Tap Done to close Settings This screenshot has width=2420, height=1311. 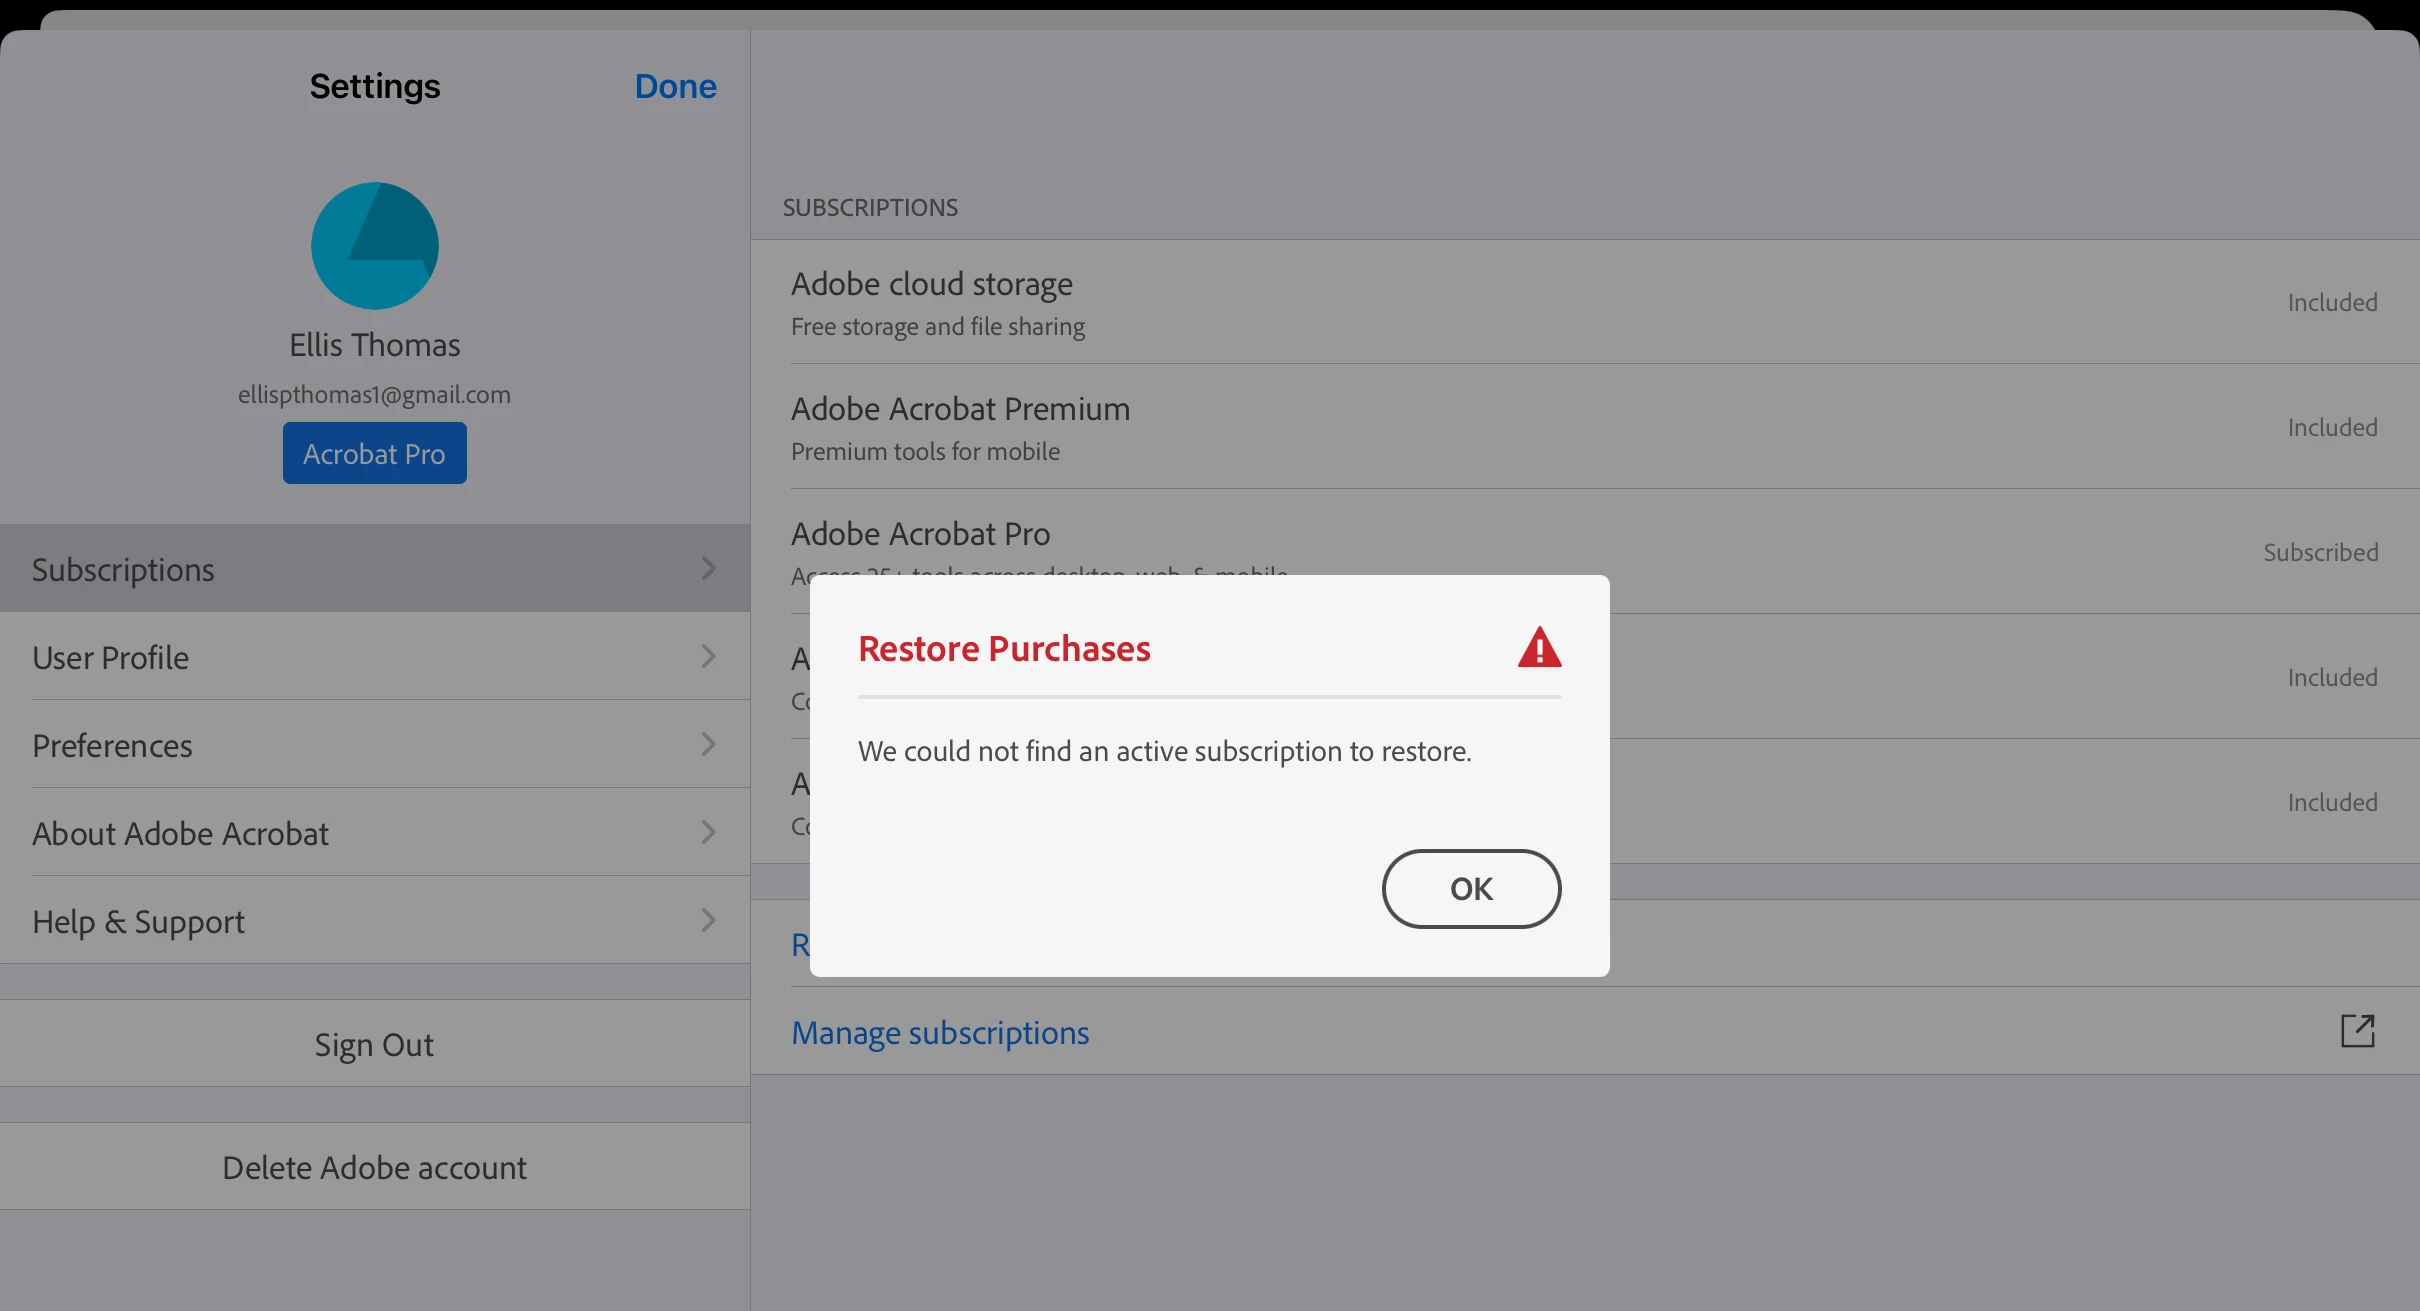click(x=675, y=87)
